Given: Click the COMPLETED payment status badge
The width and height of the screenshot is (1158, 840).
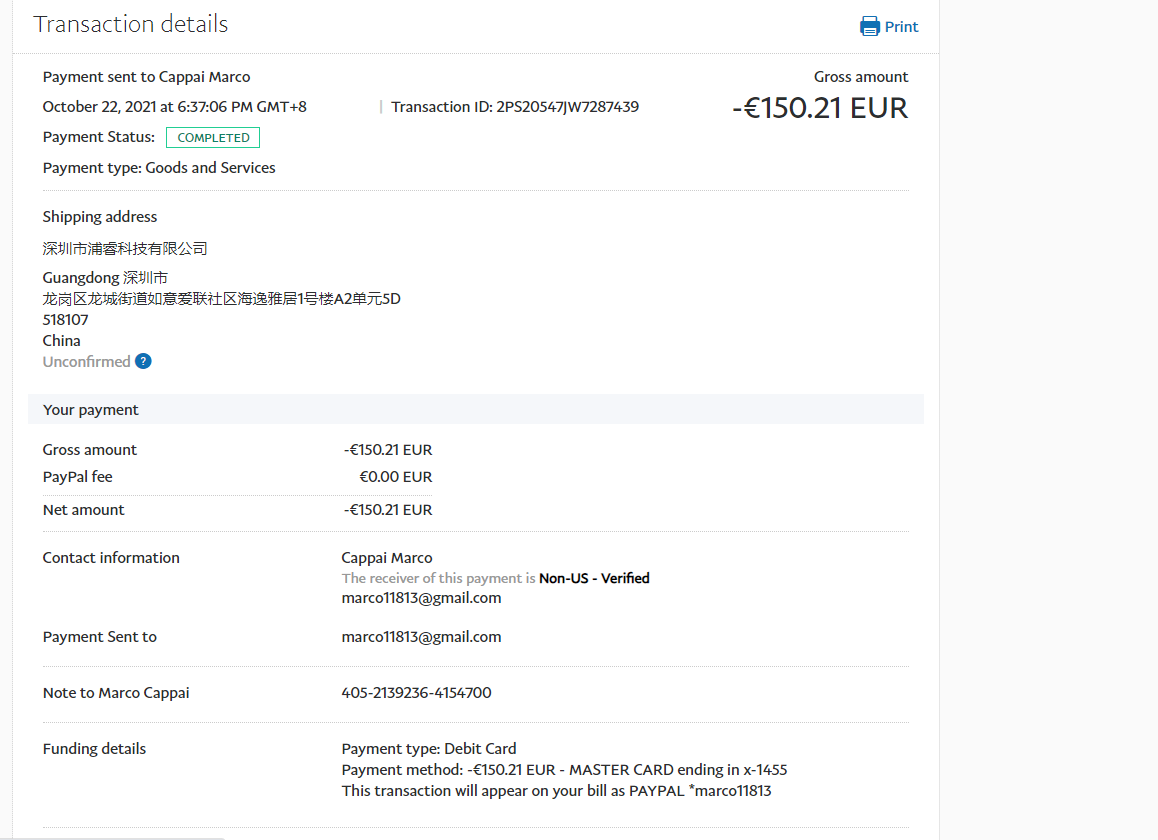Looking at the screenshot, I should 213,138.
